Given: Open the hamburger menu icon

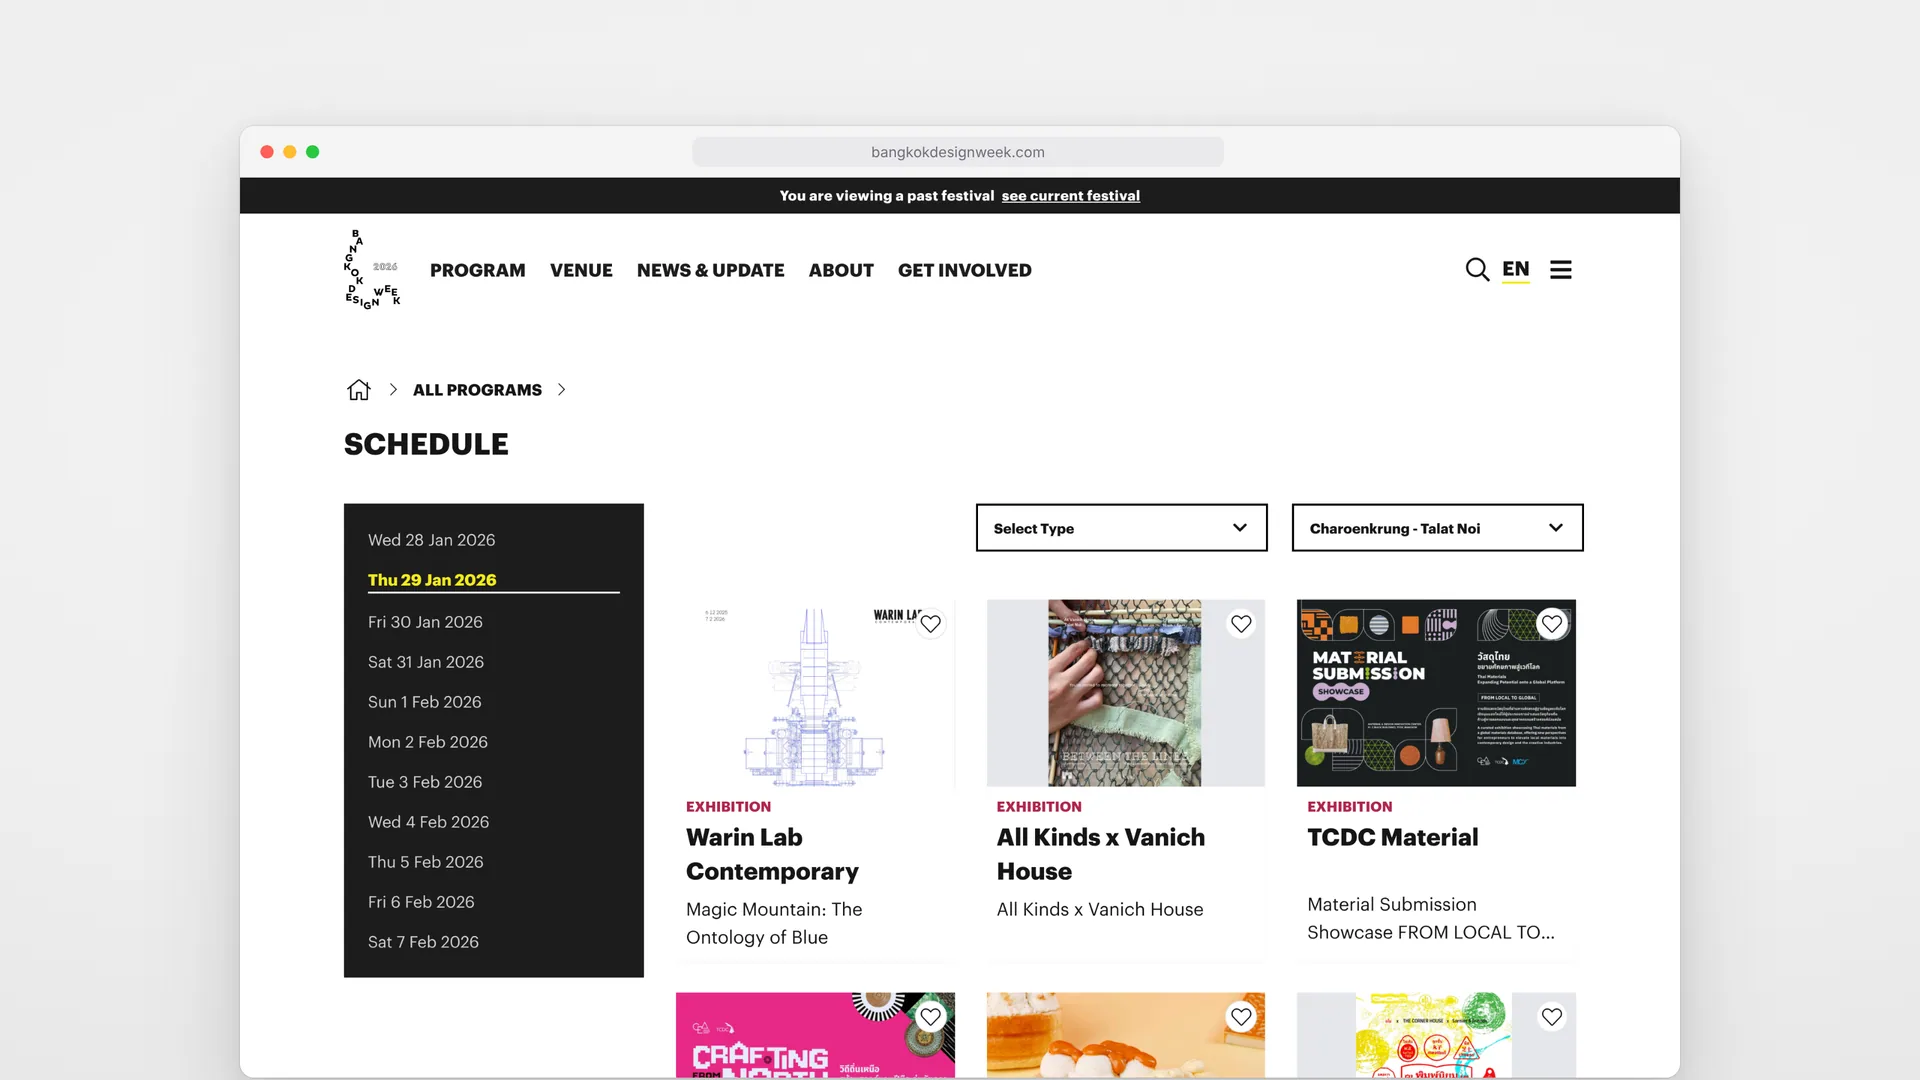Looking at the screenshot, I should click(1561, 270).
